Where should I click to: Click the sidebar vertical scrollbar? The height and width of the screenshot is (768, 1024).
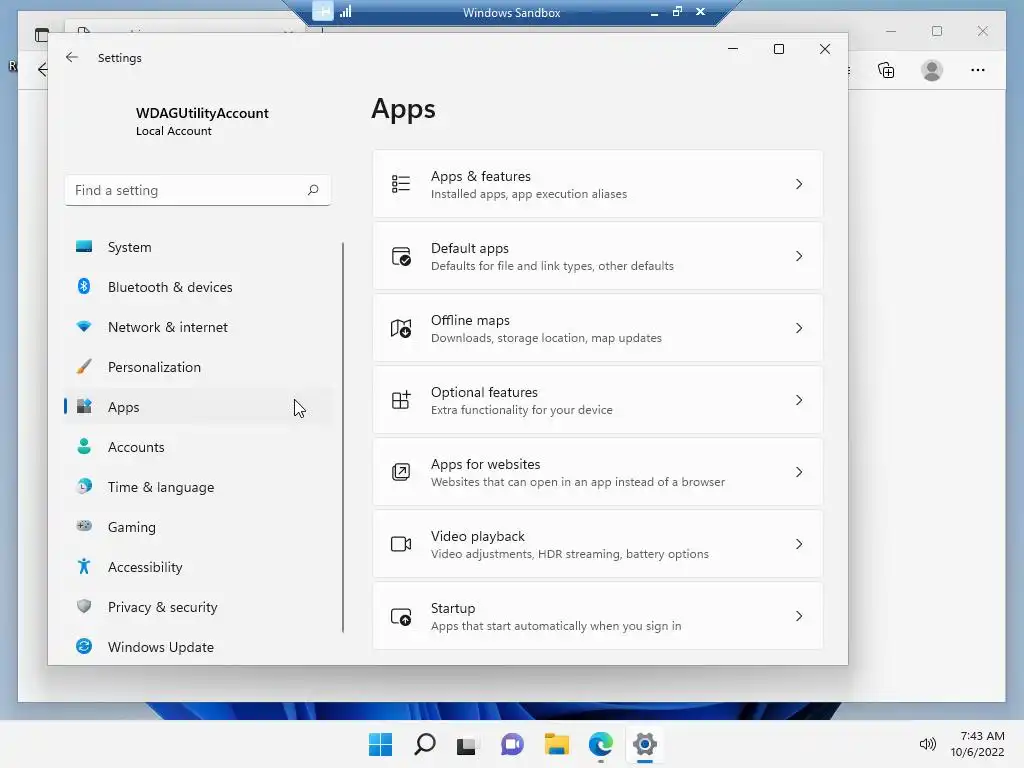coord(343,438)
